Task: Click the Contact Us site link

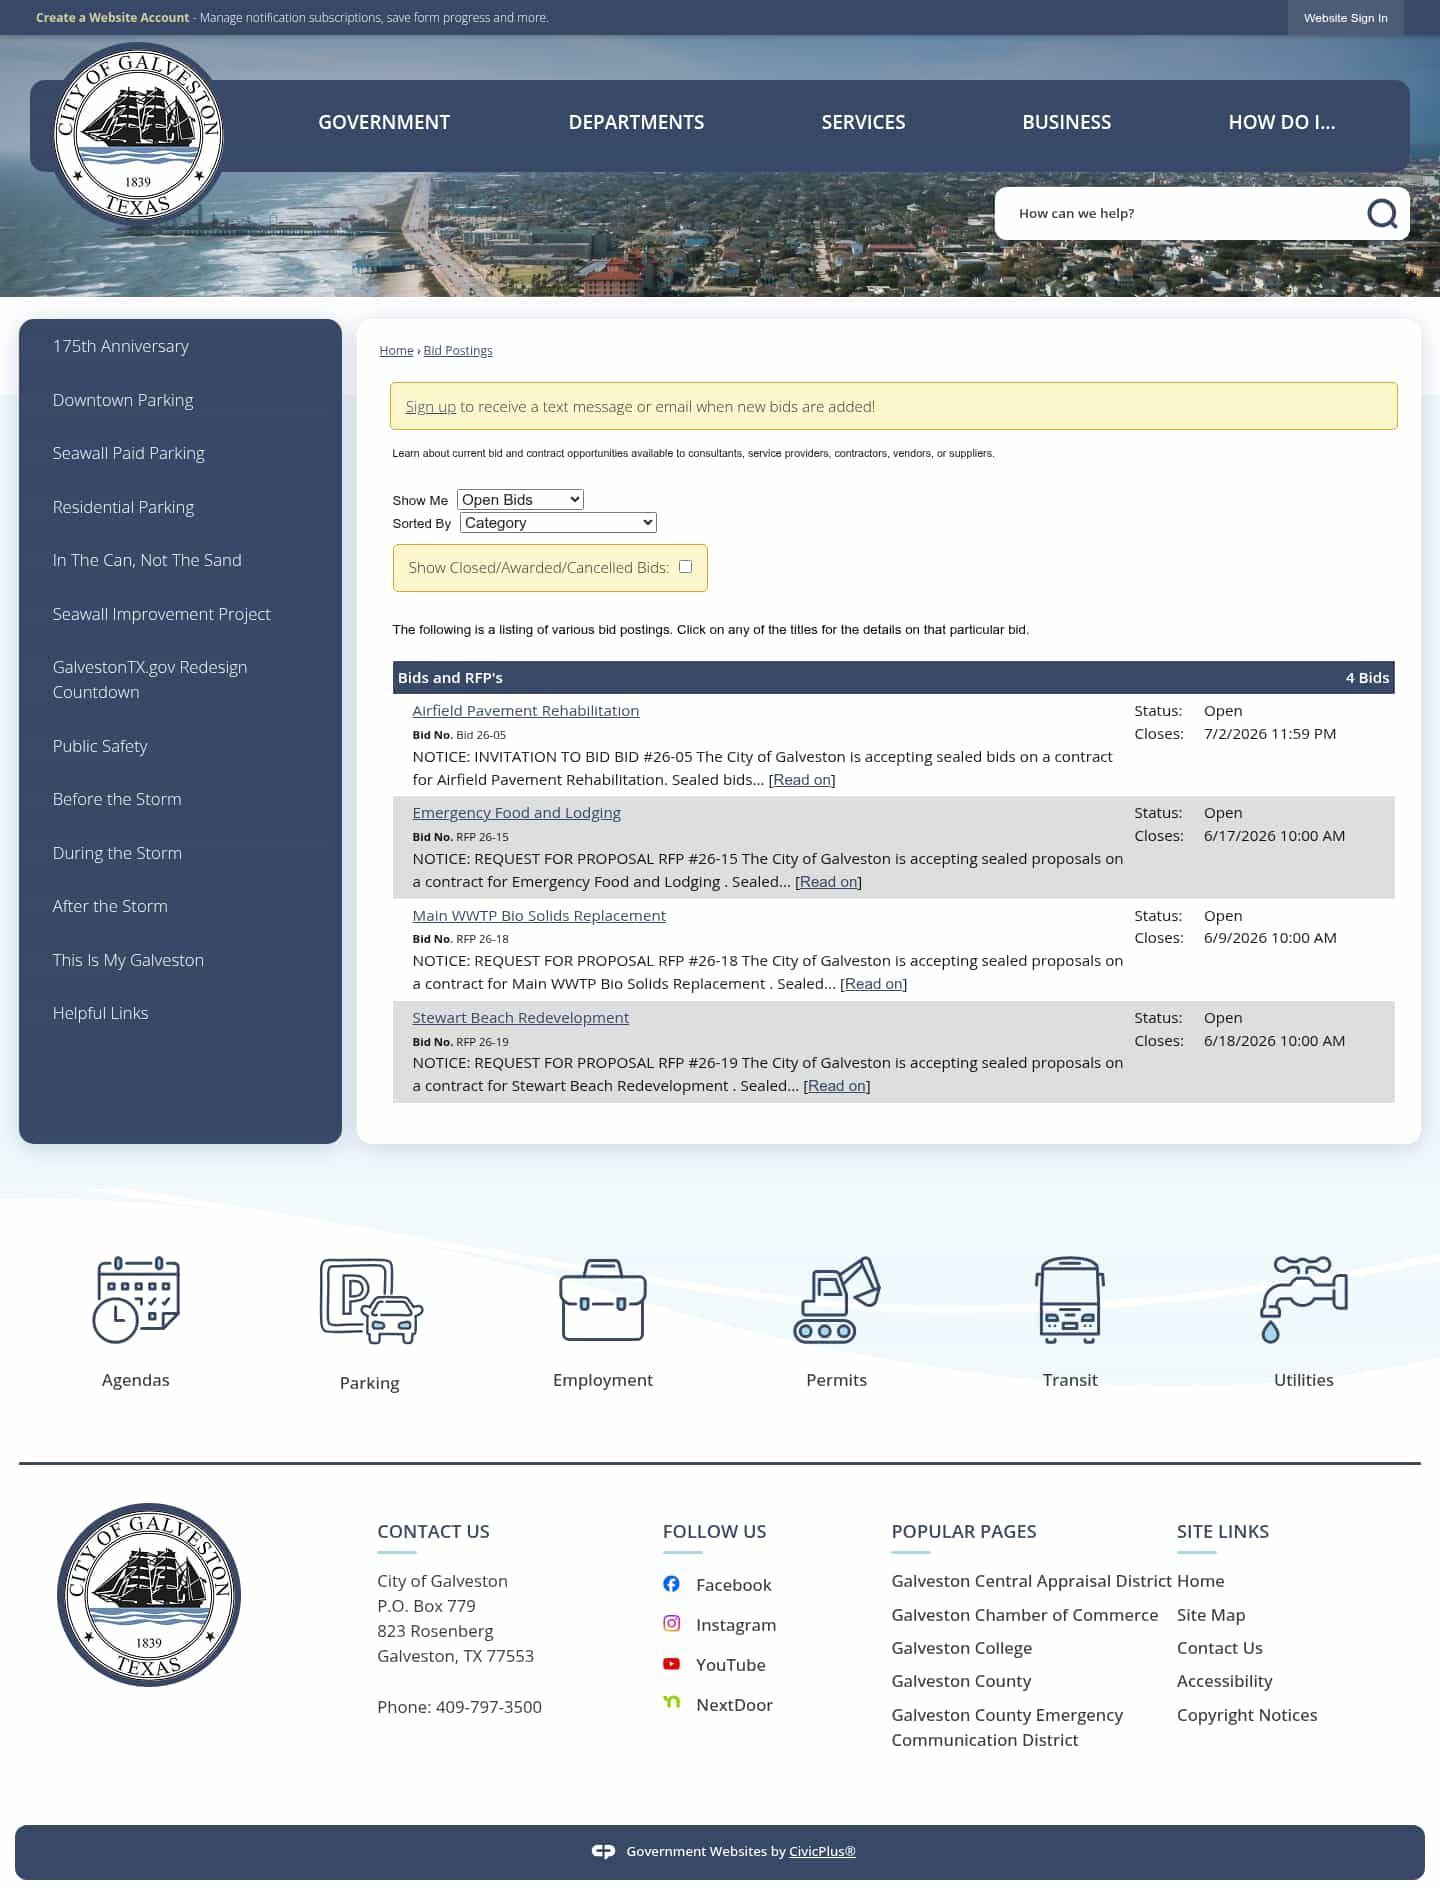Action: 1219,1648
